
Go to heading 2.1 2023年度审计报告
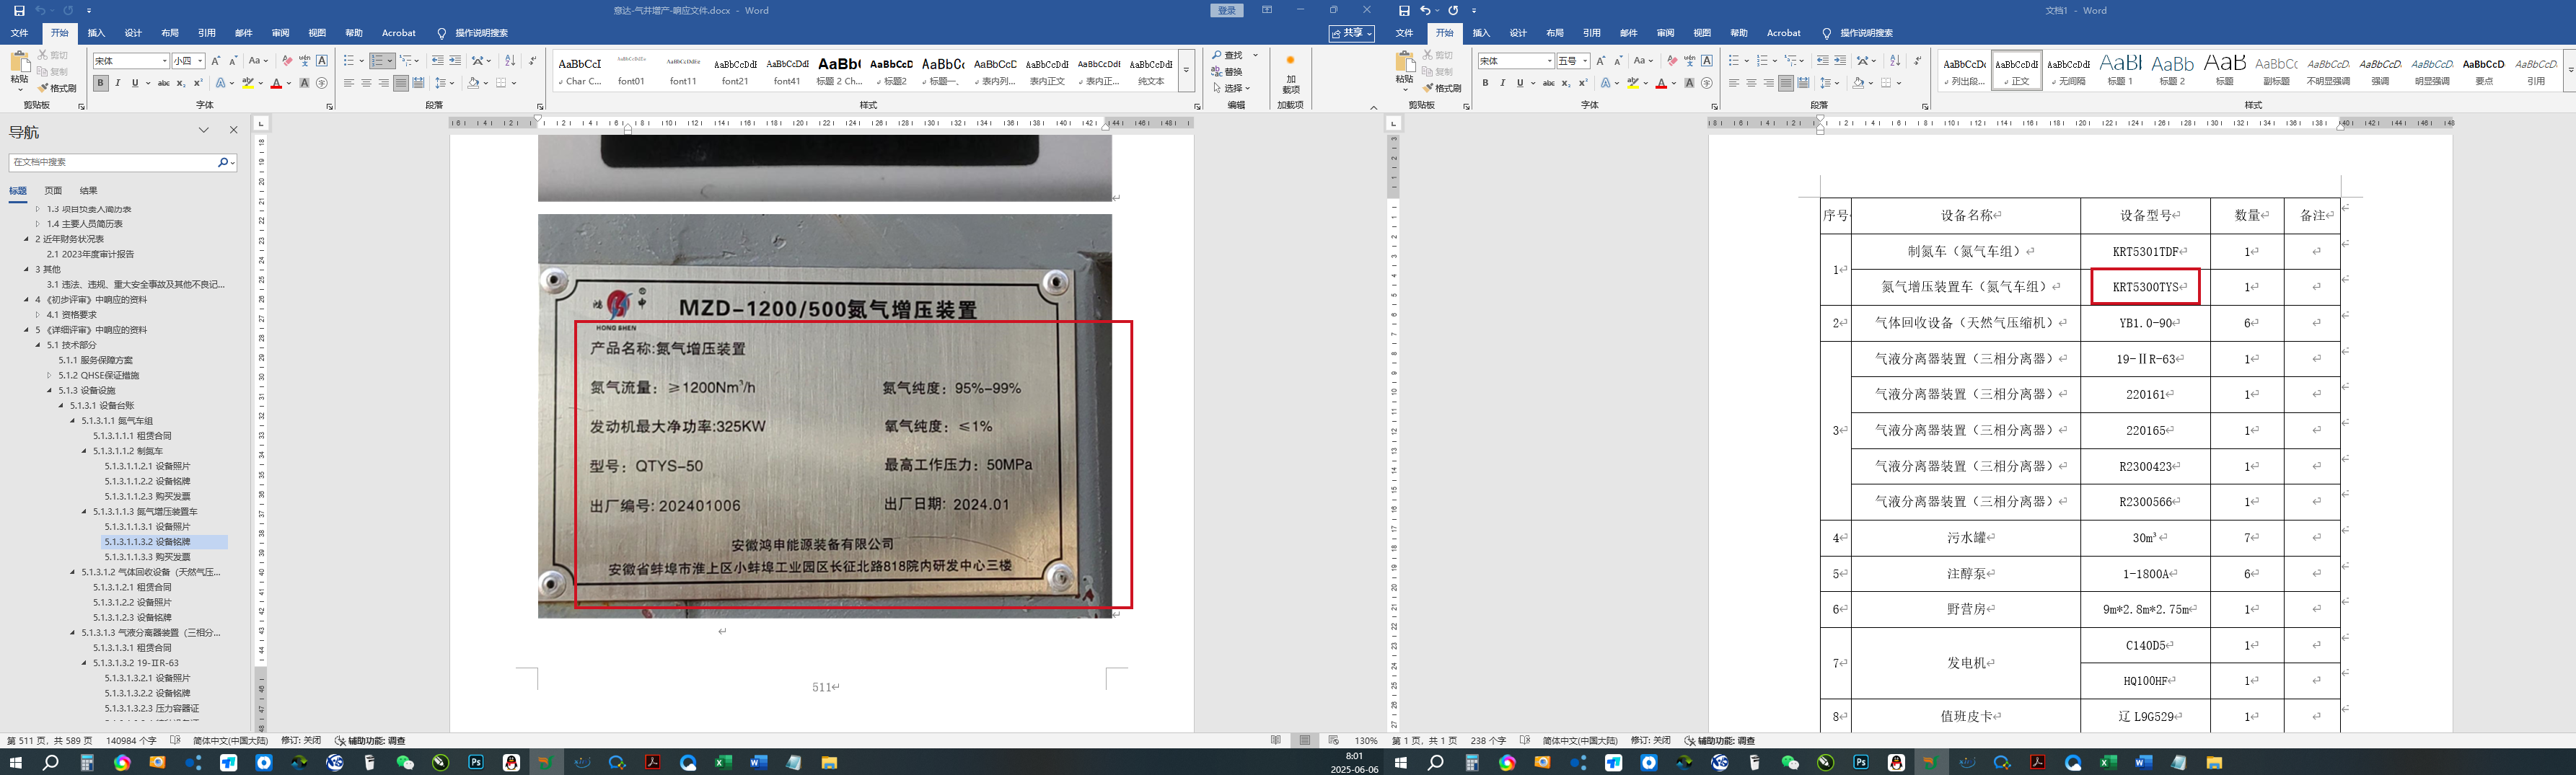click(x=90, y=254)
